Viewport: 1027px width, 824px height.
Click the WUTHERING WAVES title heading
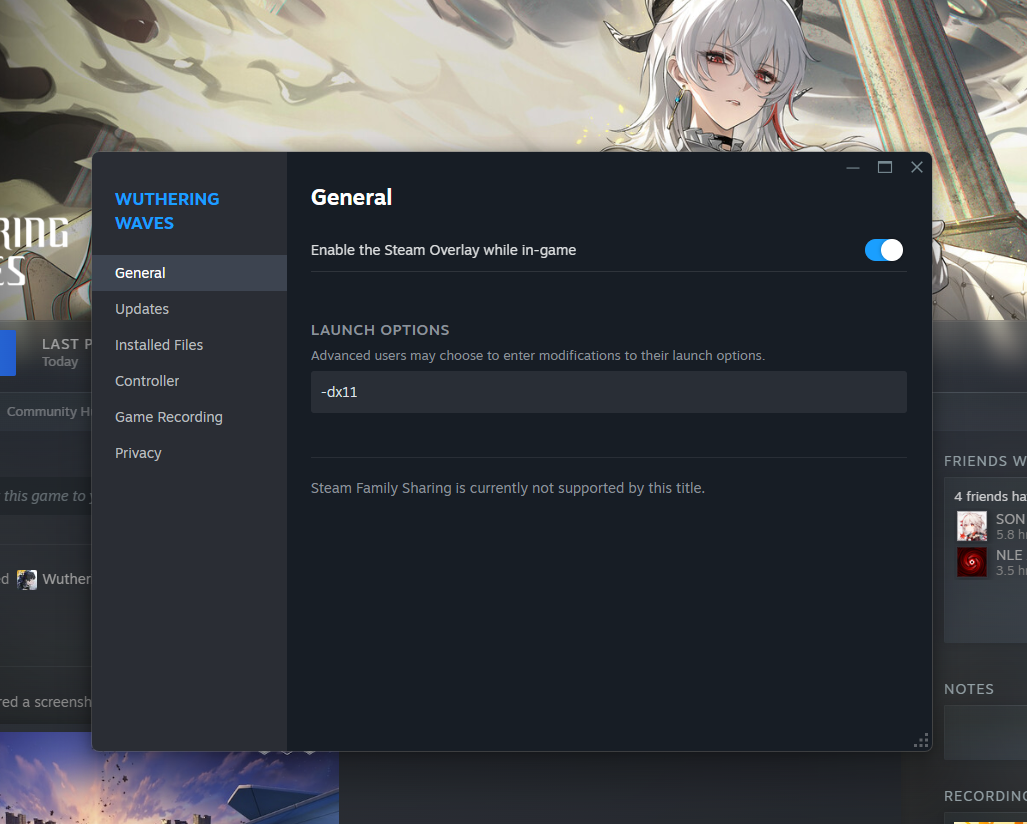167,211
